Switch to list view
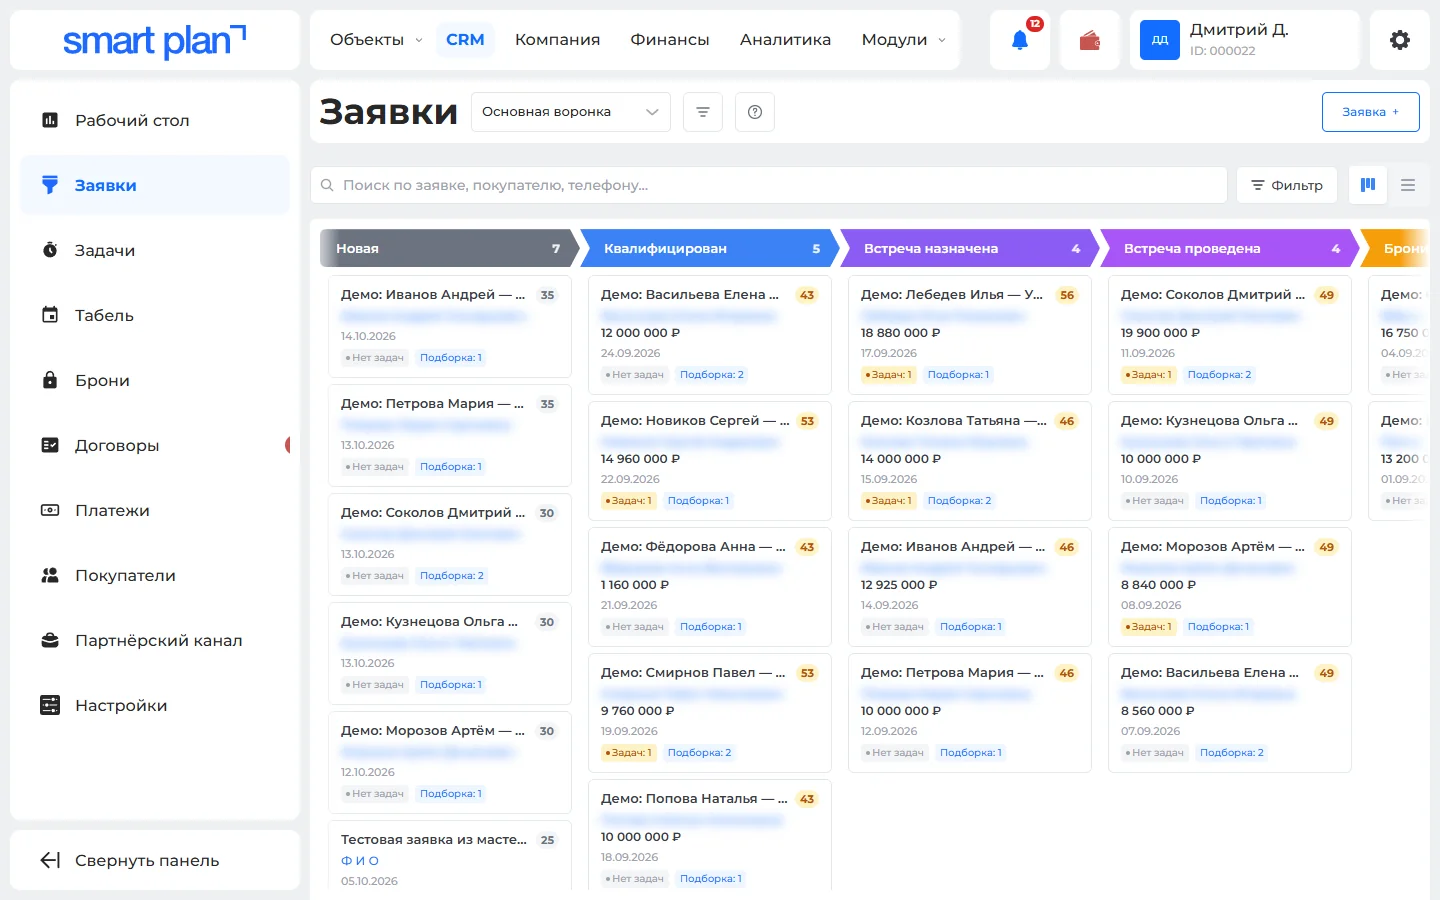This screenshot has width=1440, height=900. point(1408,185)
